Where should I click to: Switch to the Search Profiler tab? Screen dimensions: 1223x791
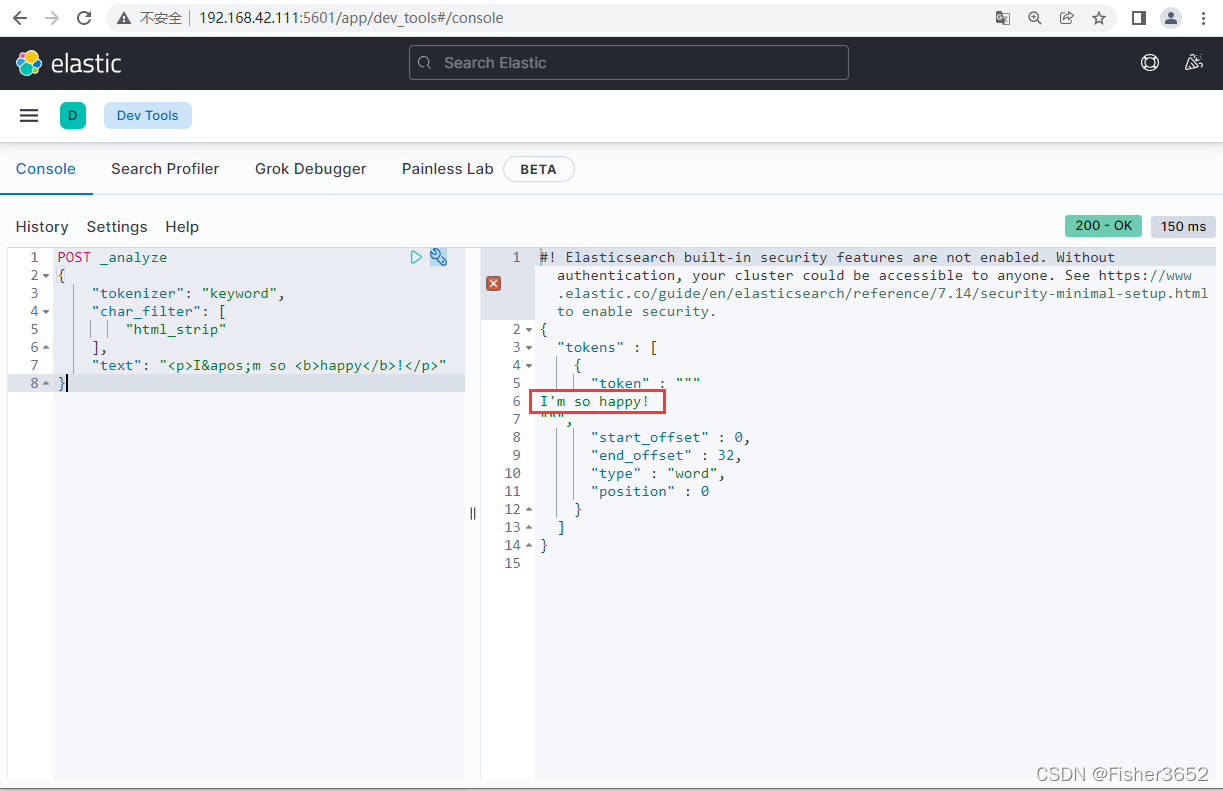point(165,169)
